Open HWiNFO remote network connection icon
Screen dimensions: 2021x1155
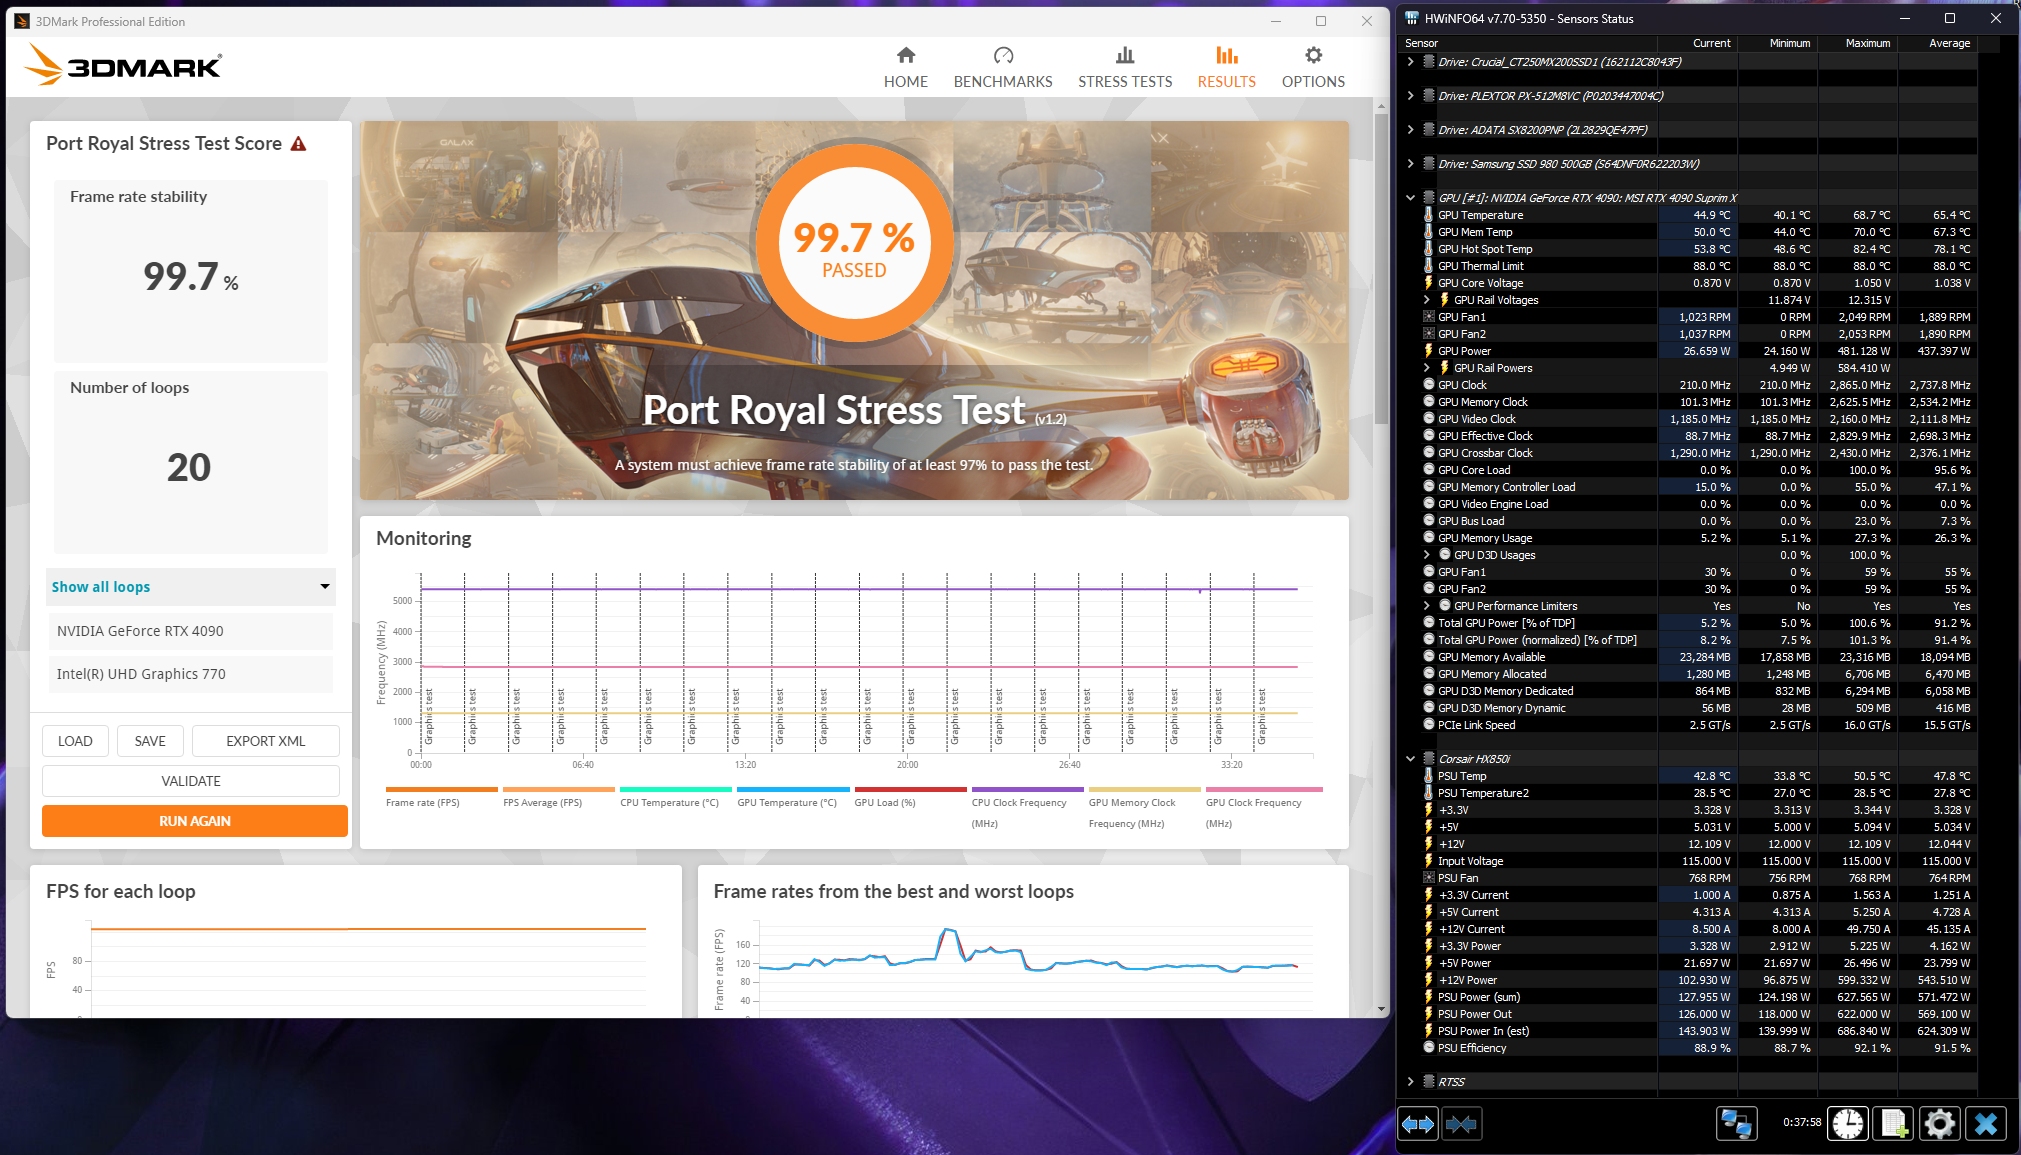(x=1736, y=1124)
